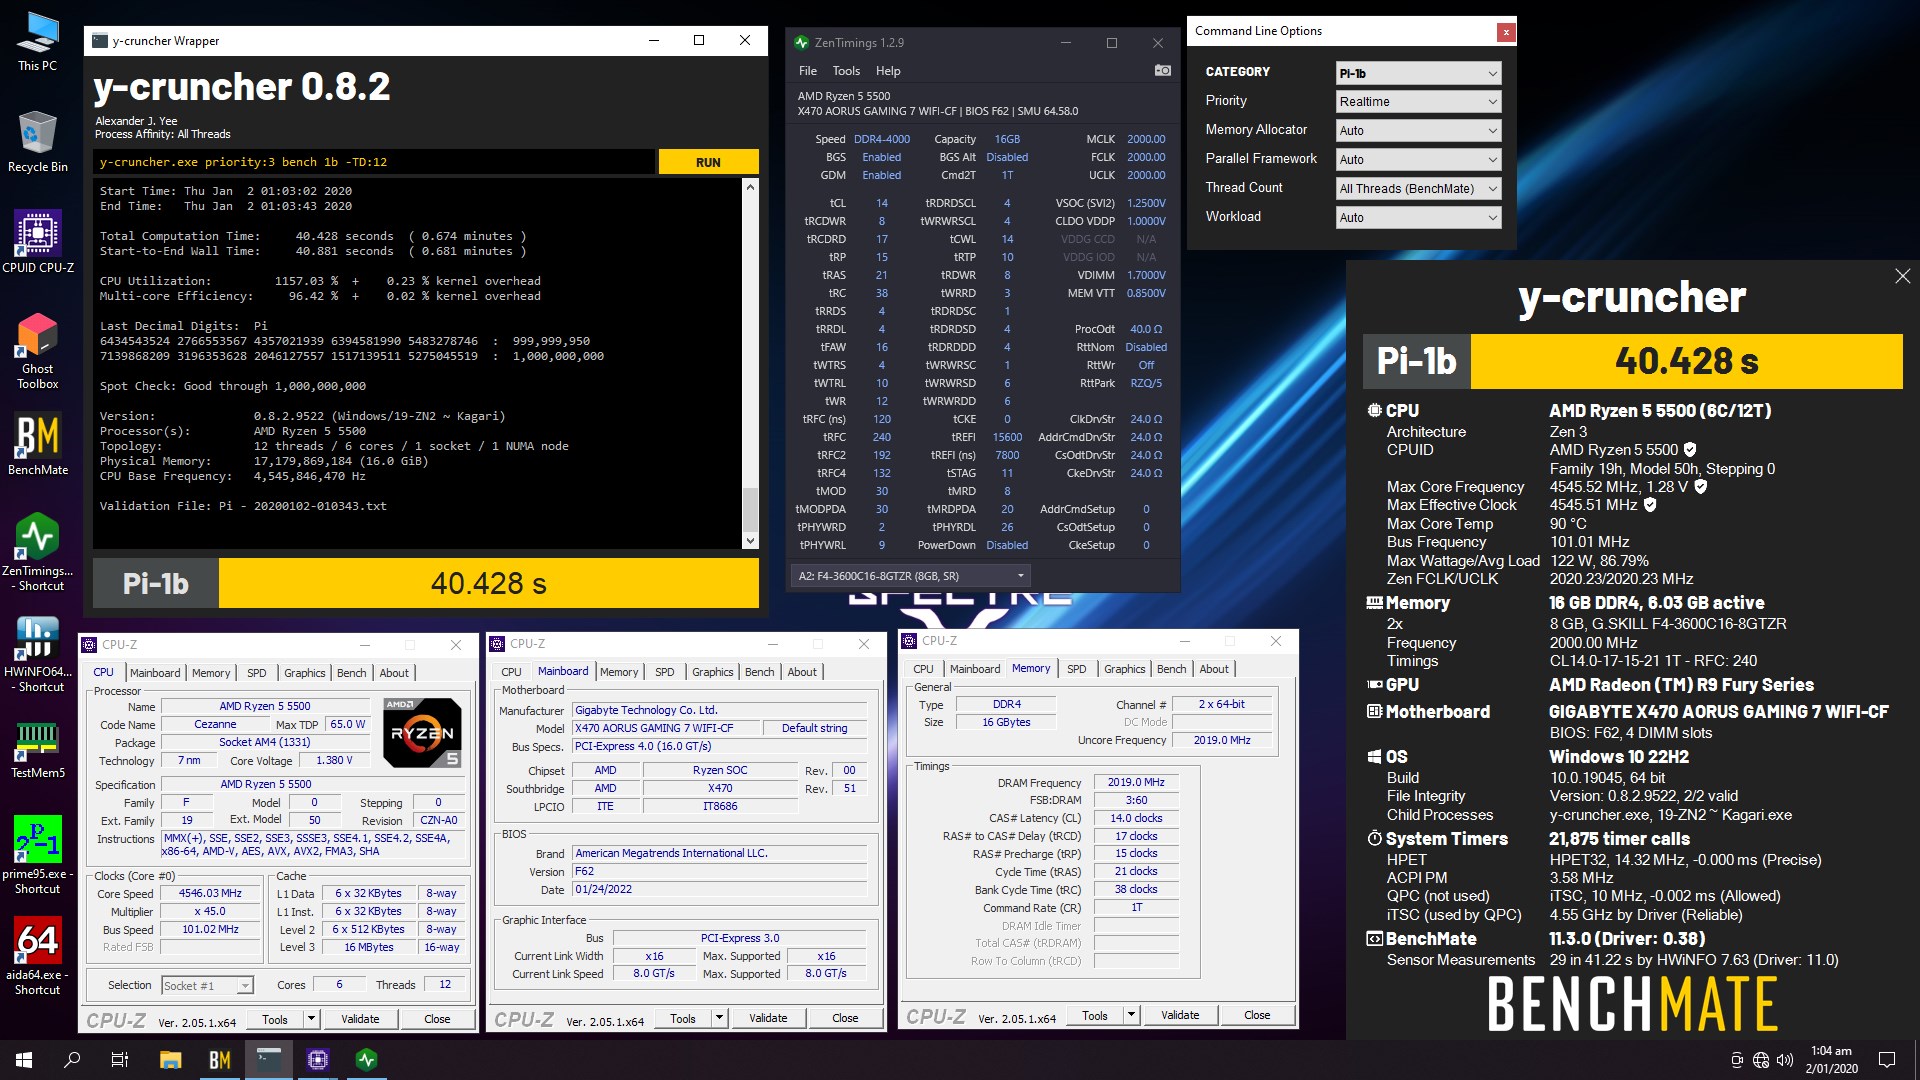Click the AMD Ryzen 5 5500 Name field
Screen dimensions: 1920x1080
click(264, 706)
